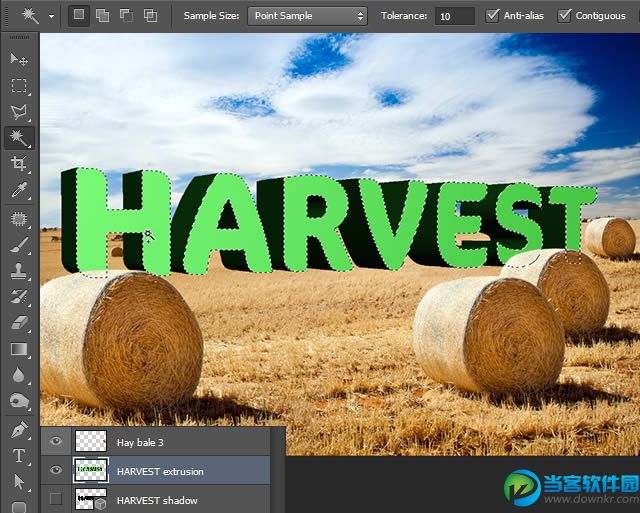
Task: Select the Pen tool
Action: click(19, 430)
